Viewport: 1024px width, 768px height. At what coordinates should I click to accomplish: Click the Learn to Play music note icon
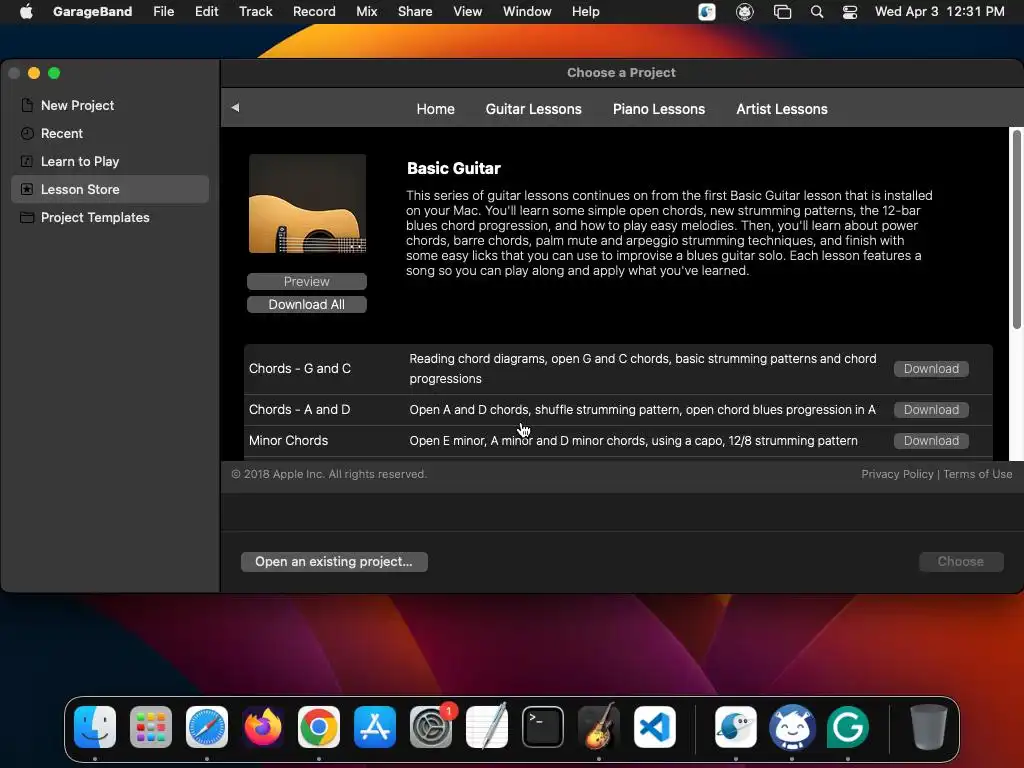click(x=27, y=161)
